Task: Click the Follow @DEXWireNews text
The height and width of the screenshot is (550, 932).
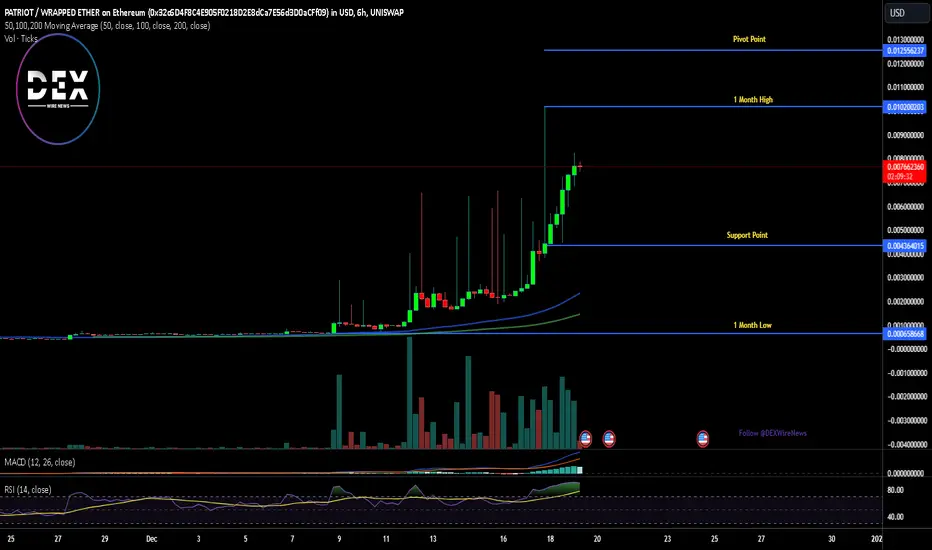Action: (773, 433)
